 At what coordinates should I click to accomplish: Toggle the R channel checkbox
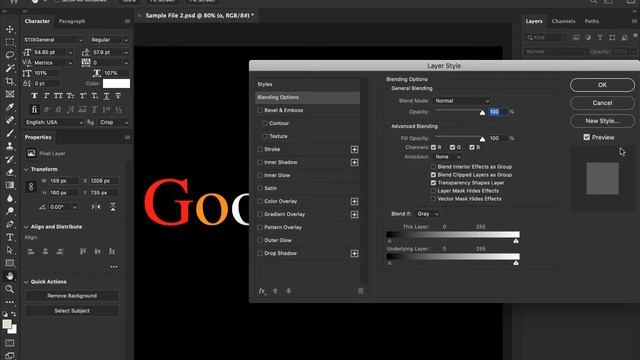pos(433,147)
